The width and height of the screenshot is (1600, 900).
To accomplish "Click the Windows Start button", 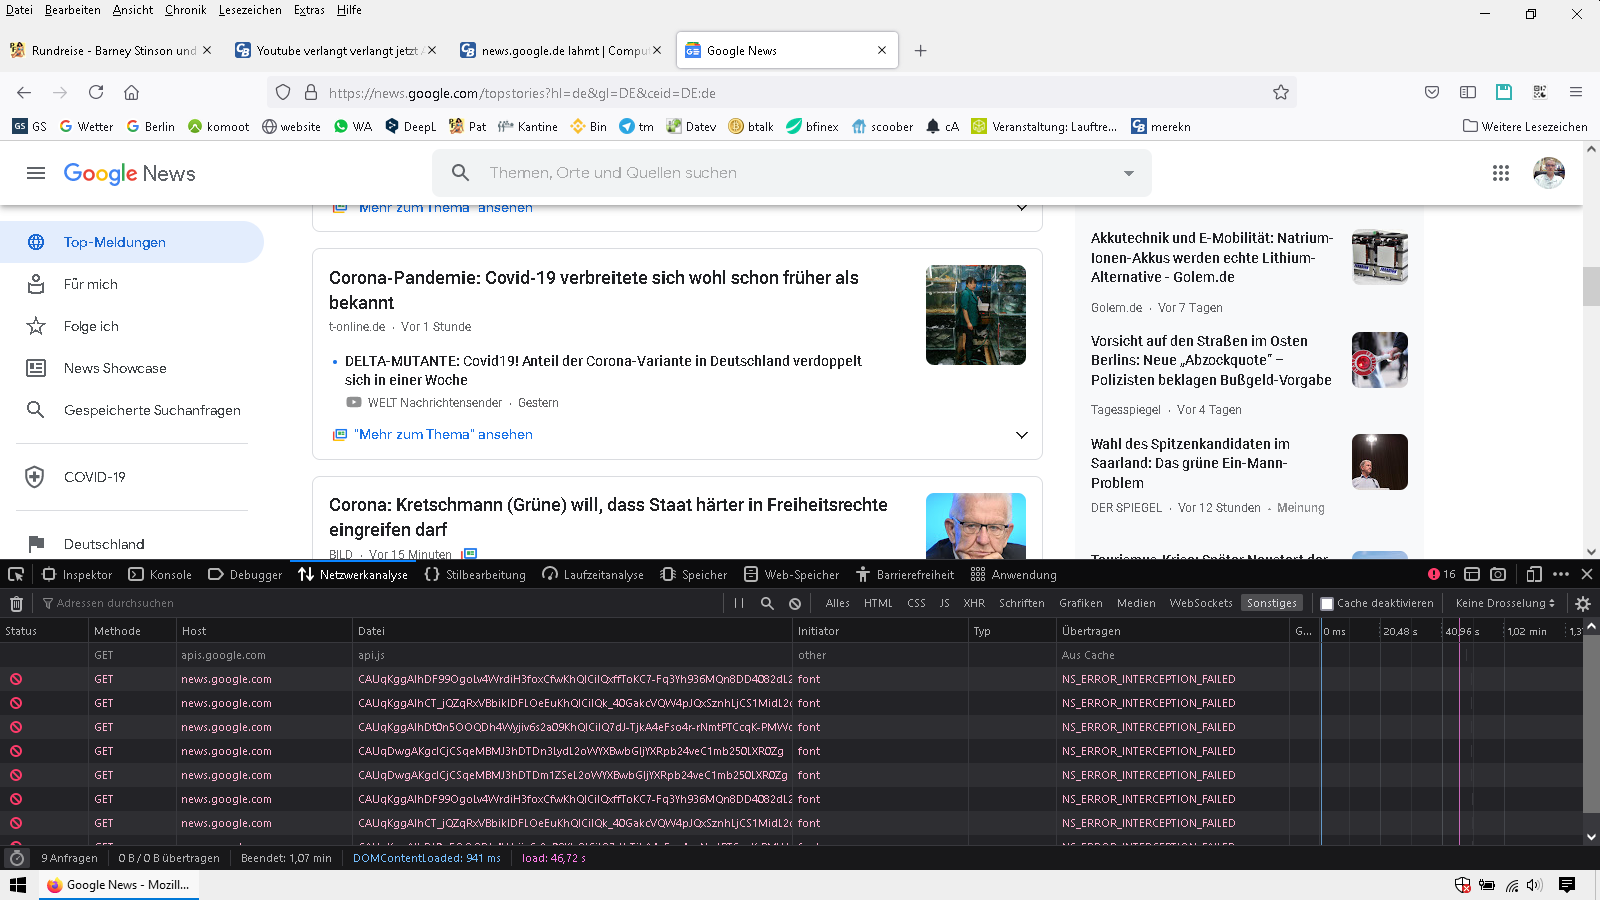I will 18,885.
